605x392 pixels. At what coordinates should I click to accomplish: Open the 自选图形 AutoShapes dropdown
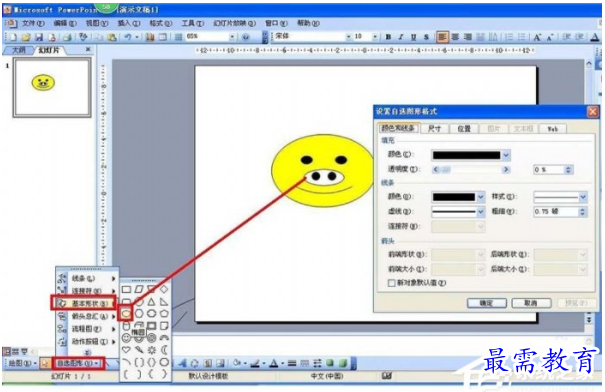pyautogui.click(x=78, y=363)
